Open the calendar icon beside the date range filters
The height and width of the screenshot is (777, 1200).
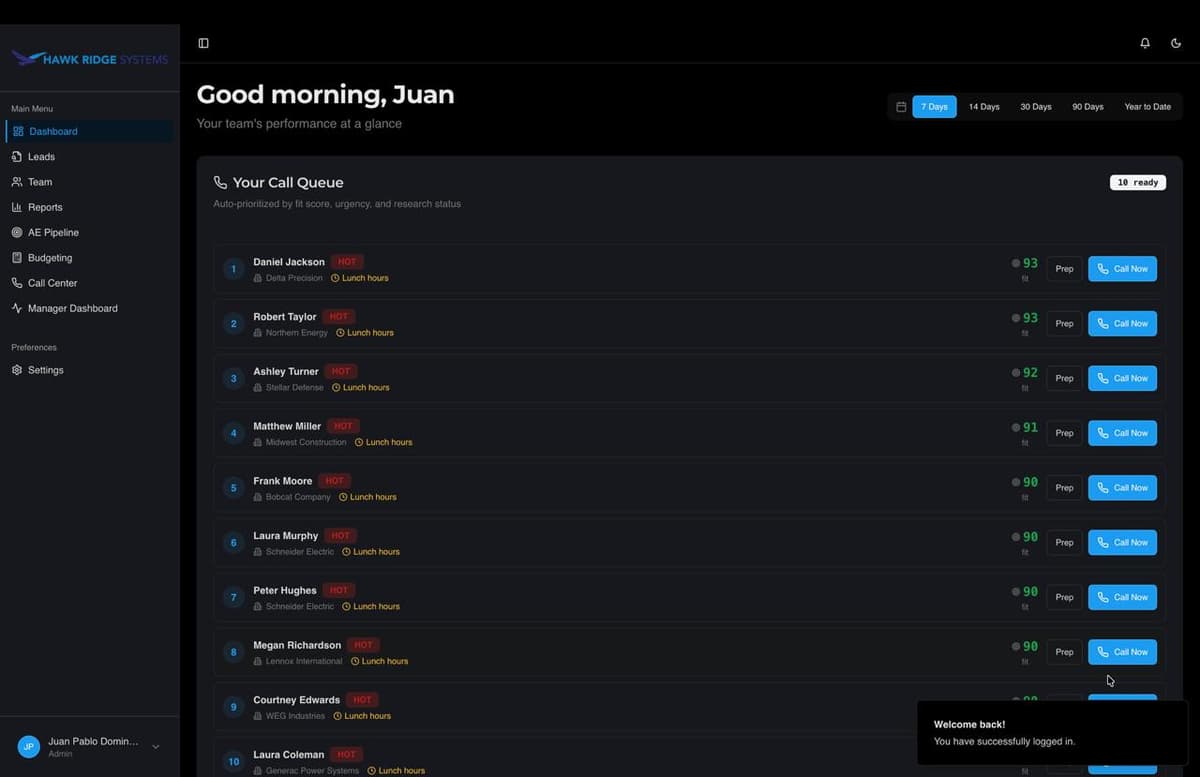pyautogui.click(x=899, y=106)
